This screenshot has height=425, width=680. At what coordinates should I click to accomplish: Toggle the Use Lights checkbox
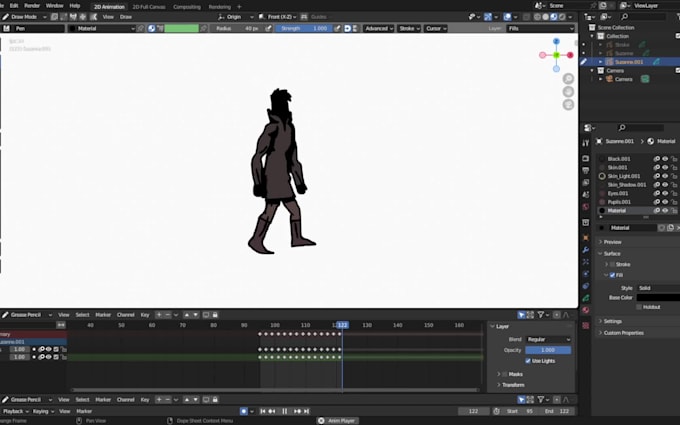pyautogui.click(x=528, y=361)
